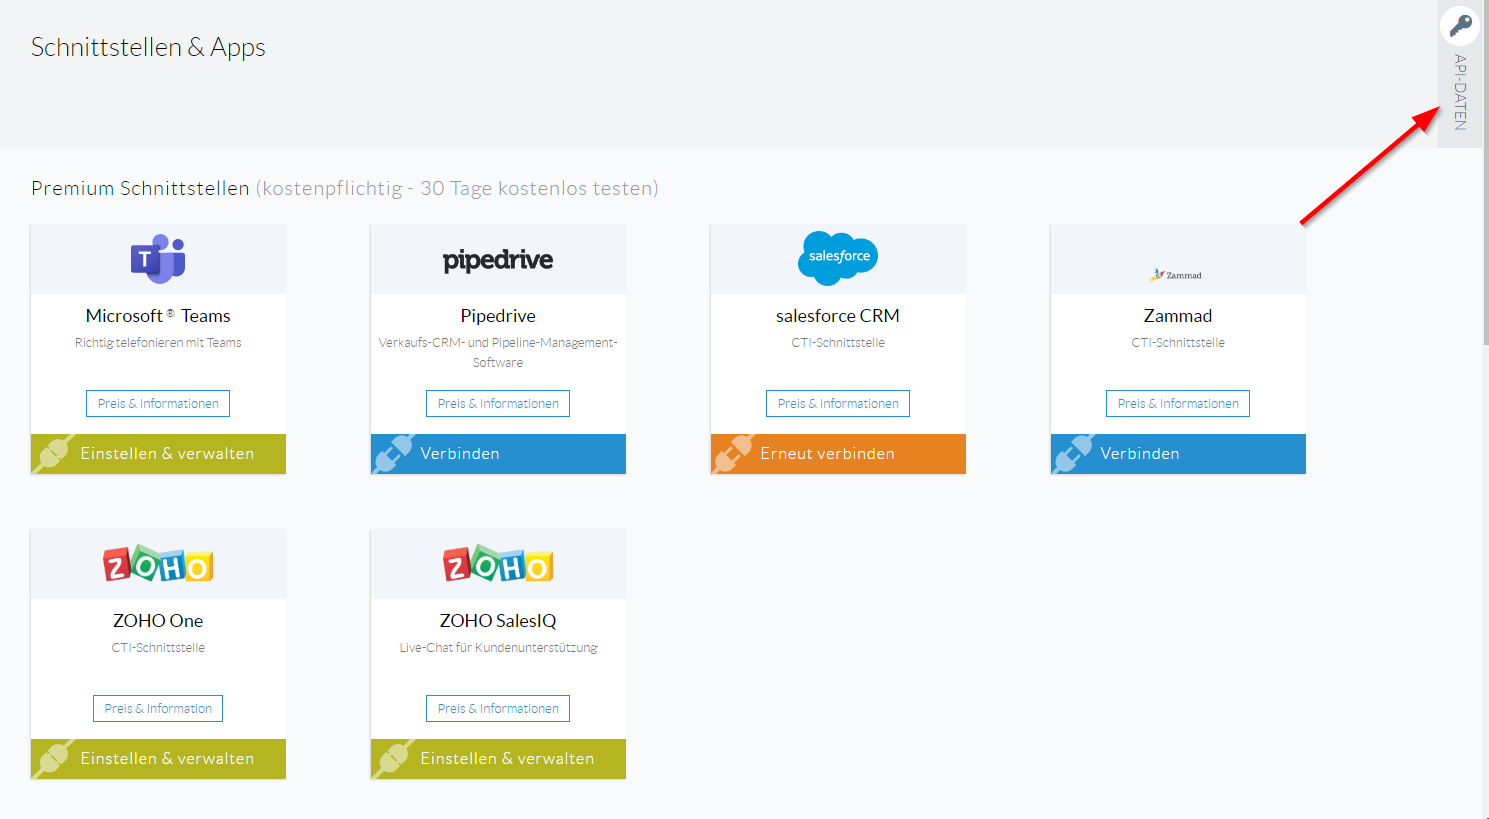Click the salesforce cloud logo
The height and width of the screenshot is (819, 1489).
coord(838,257)
